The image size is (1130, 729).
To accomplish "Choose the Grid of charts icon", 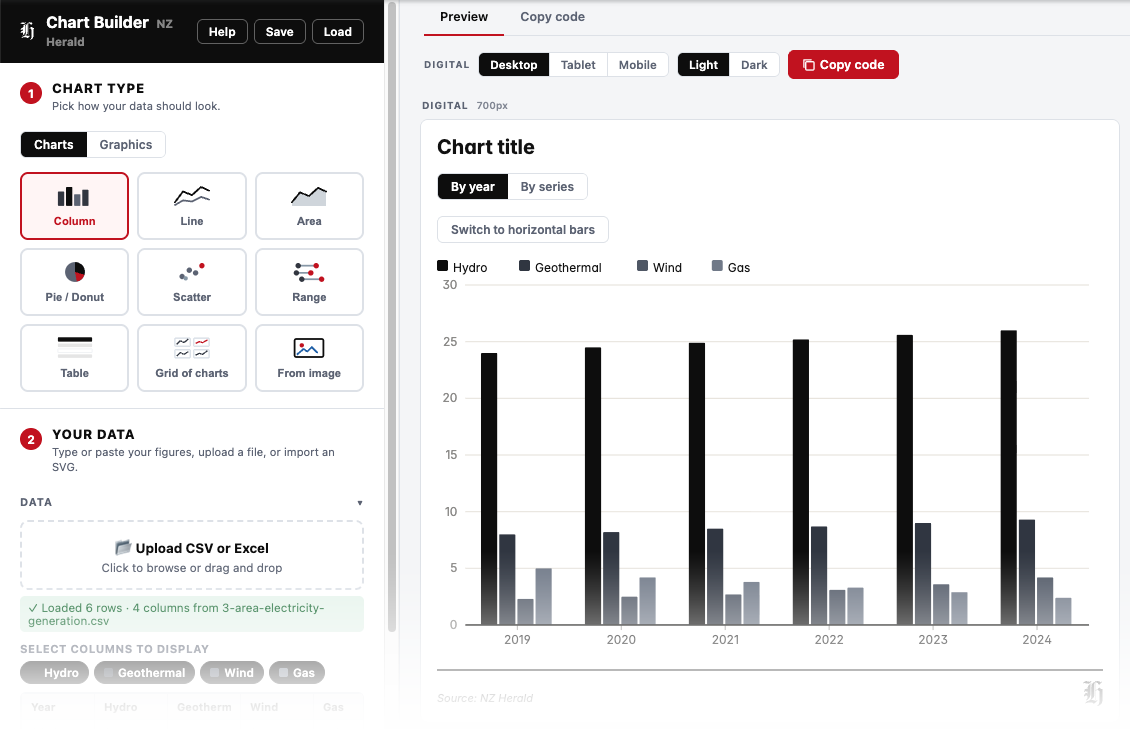I will 192,348.
